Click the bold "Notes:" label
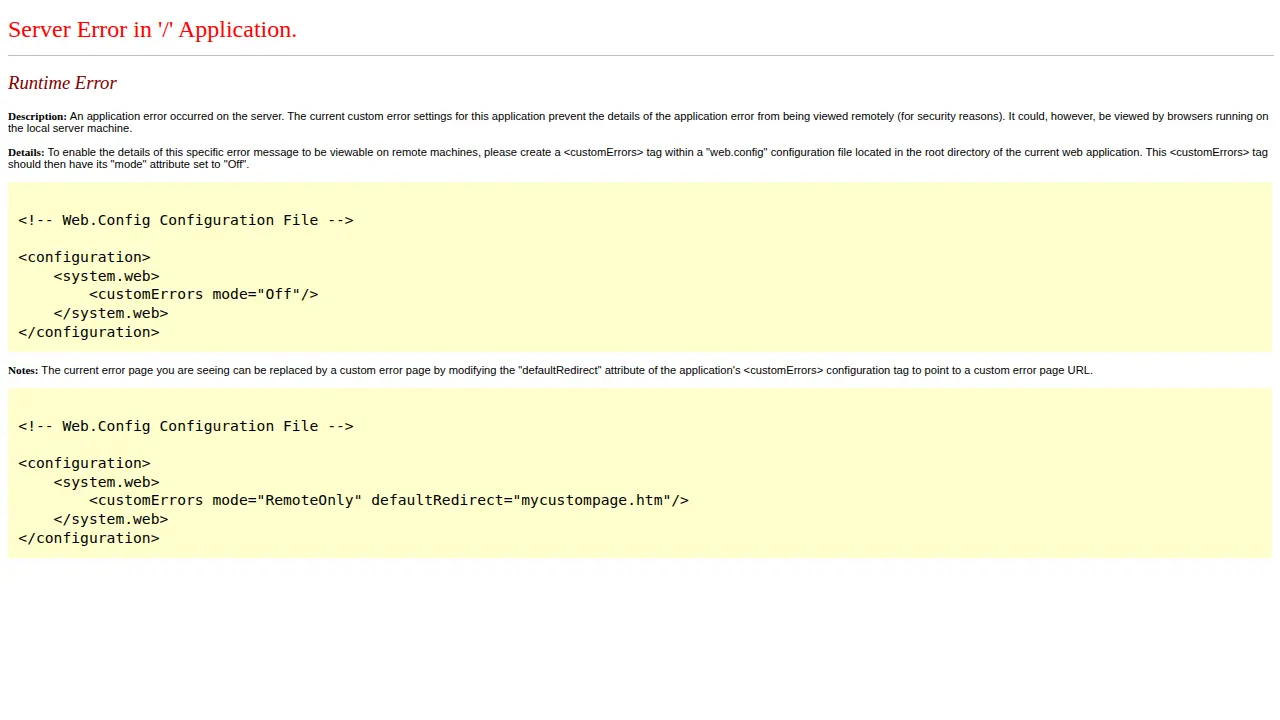The height and width of the screenshot is (720, 1280). pyautogui.click(x=23, y=371)
